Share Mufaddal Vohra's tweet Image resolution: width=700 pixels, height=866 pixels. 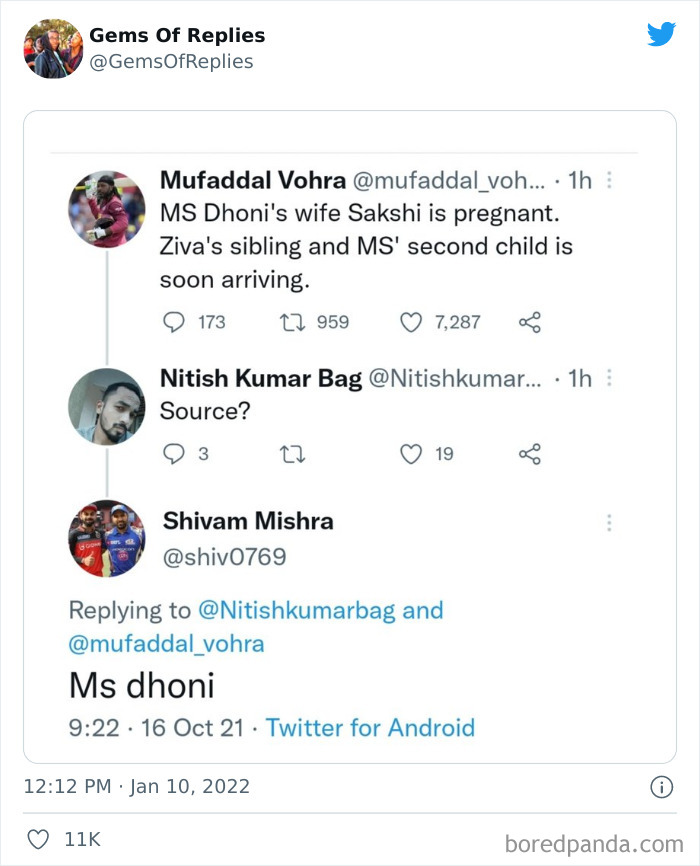[x=529, y=322]
